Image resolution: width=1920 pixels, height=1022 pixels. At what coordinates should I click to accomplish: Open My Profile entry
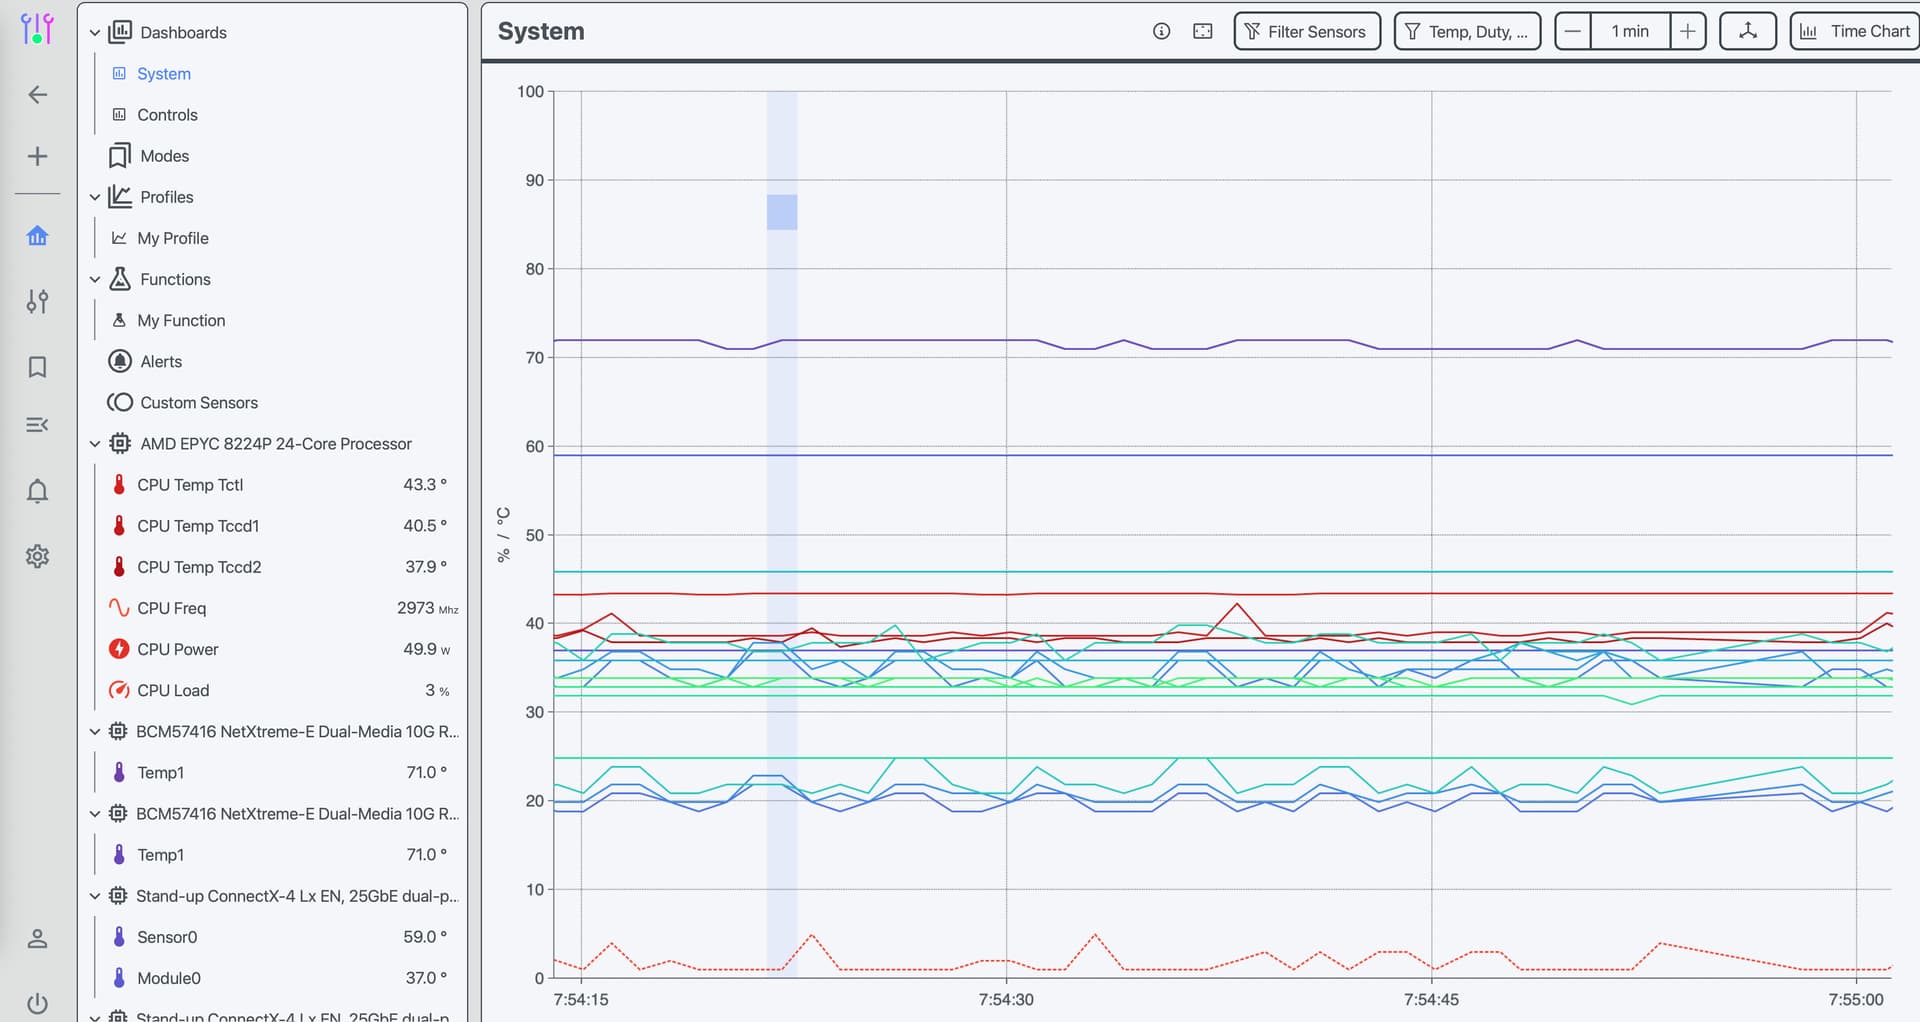(x=172, y=238)
